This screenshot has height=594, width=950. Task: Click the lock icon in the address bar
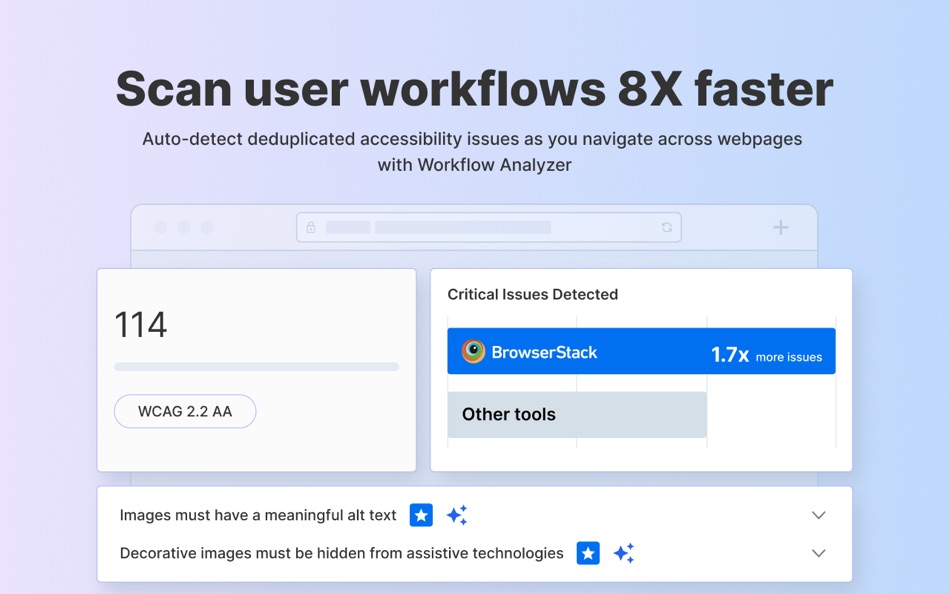(x=310, y=227)
